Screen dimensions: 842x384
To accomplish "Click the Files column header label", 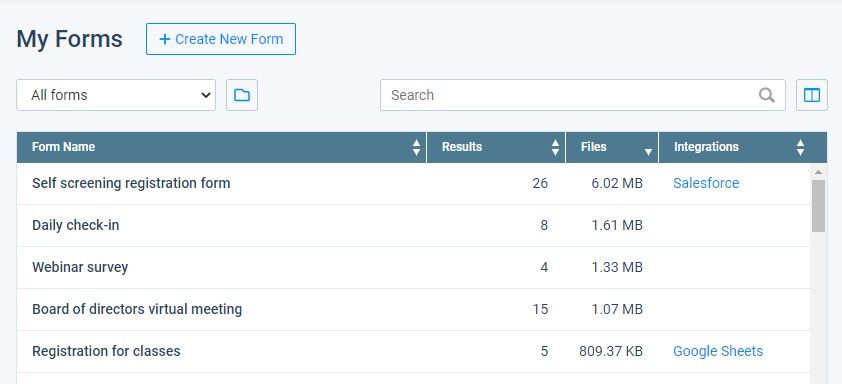I will pyautogui.click(x=593, y=147).
